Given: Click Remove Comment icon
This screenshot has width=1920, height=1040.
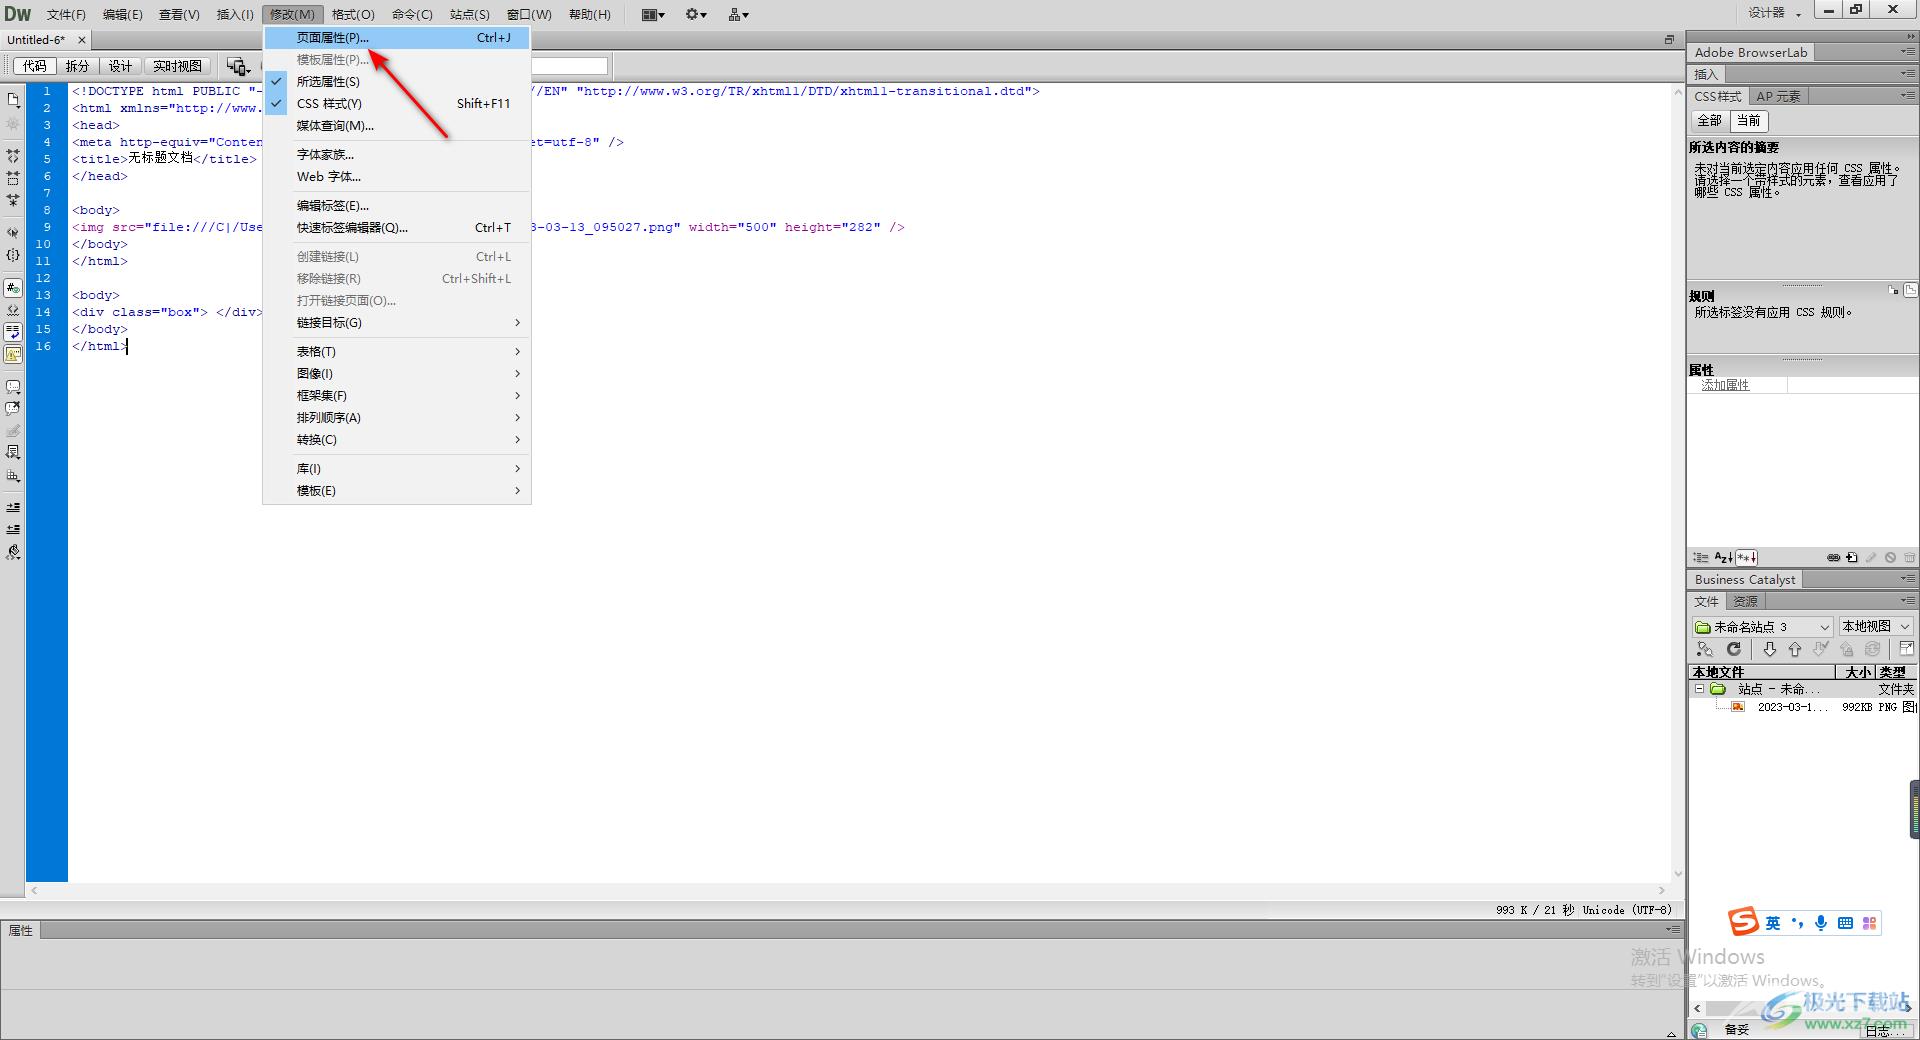Looking at the screenshot, I should tap(13, 409).
